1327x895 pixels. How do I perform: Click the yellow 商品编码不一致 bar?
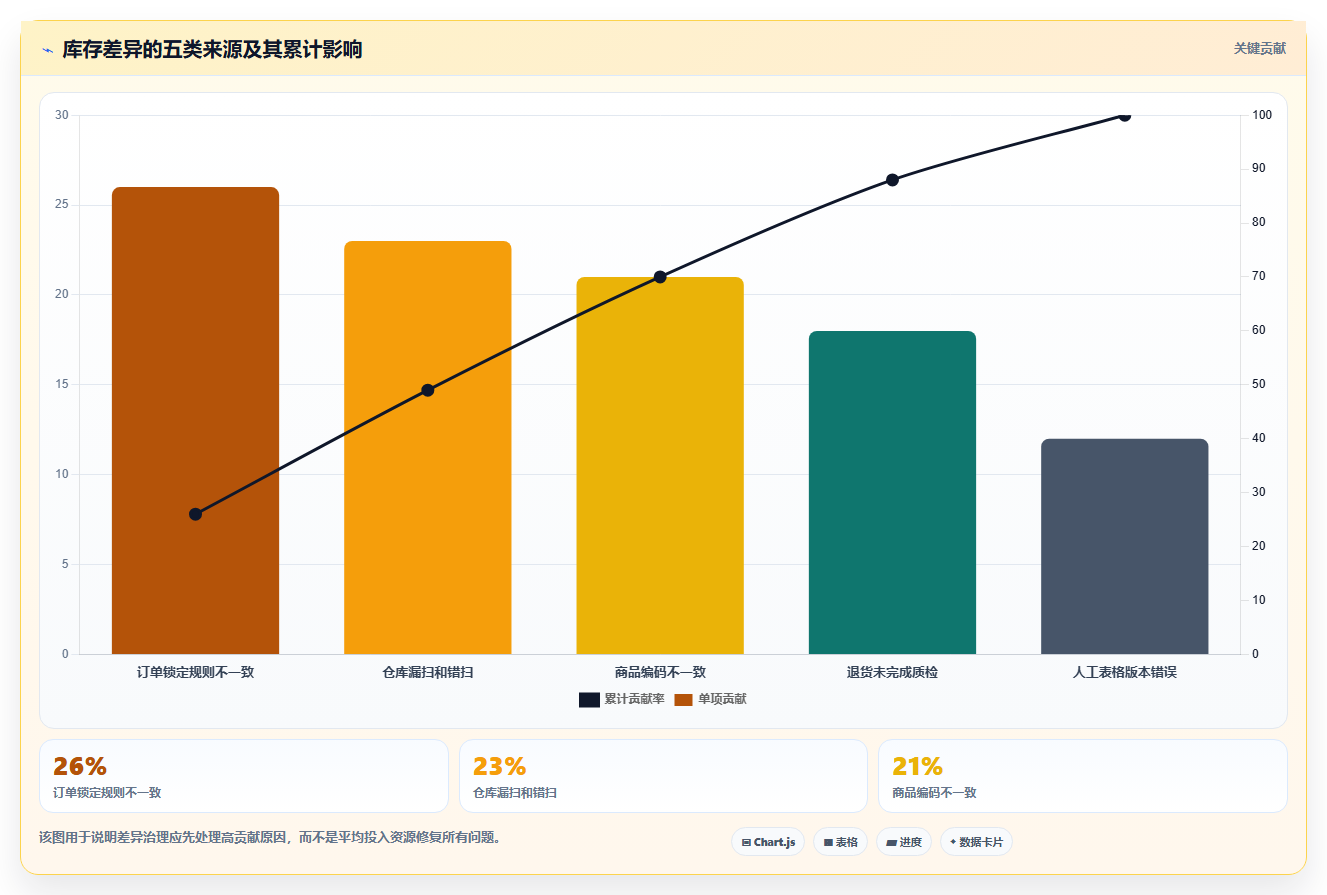point(660,465)
